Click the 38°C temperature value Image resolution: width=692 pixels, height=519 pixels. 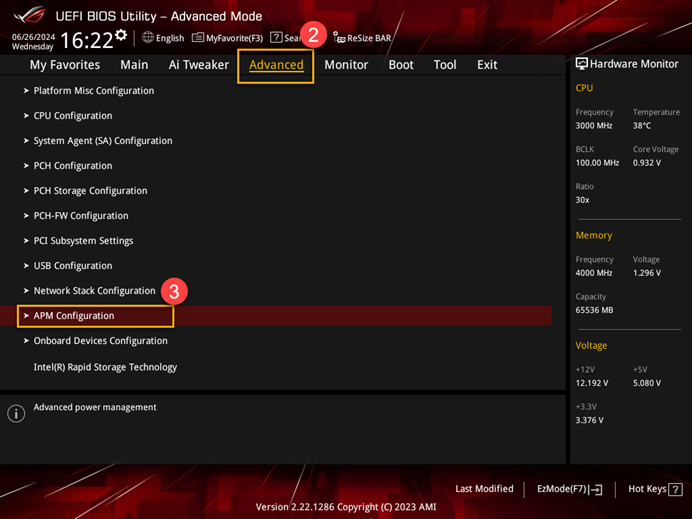pyautogui.click(x=642, y=126)
